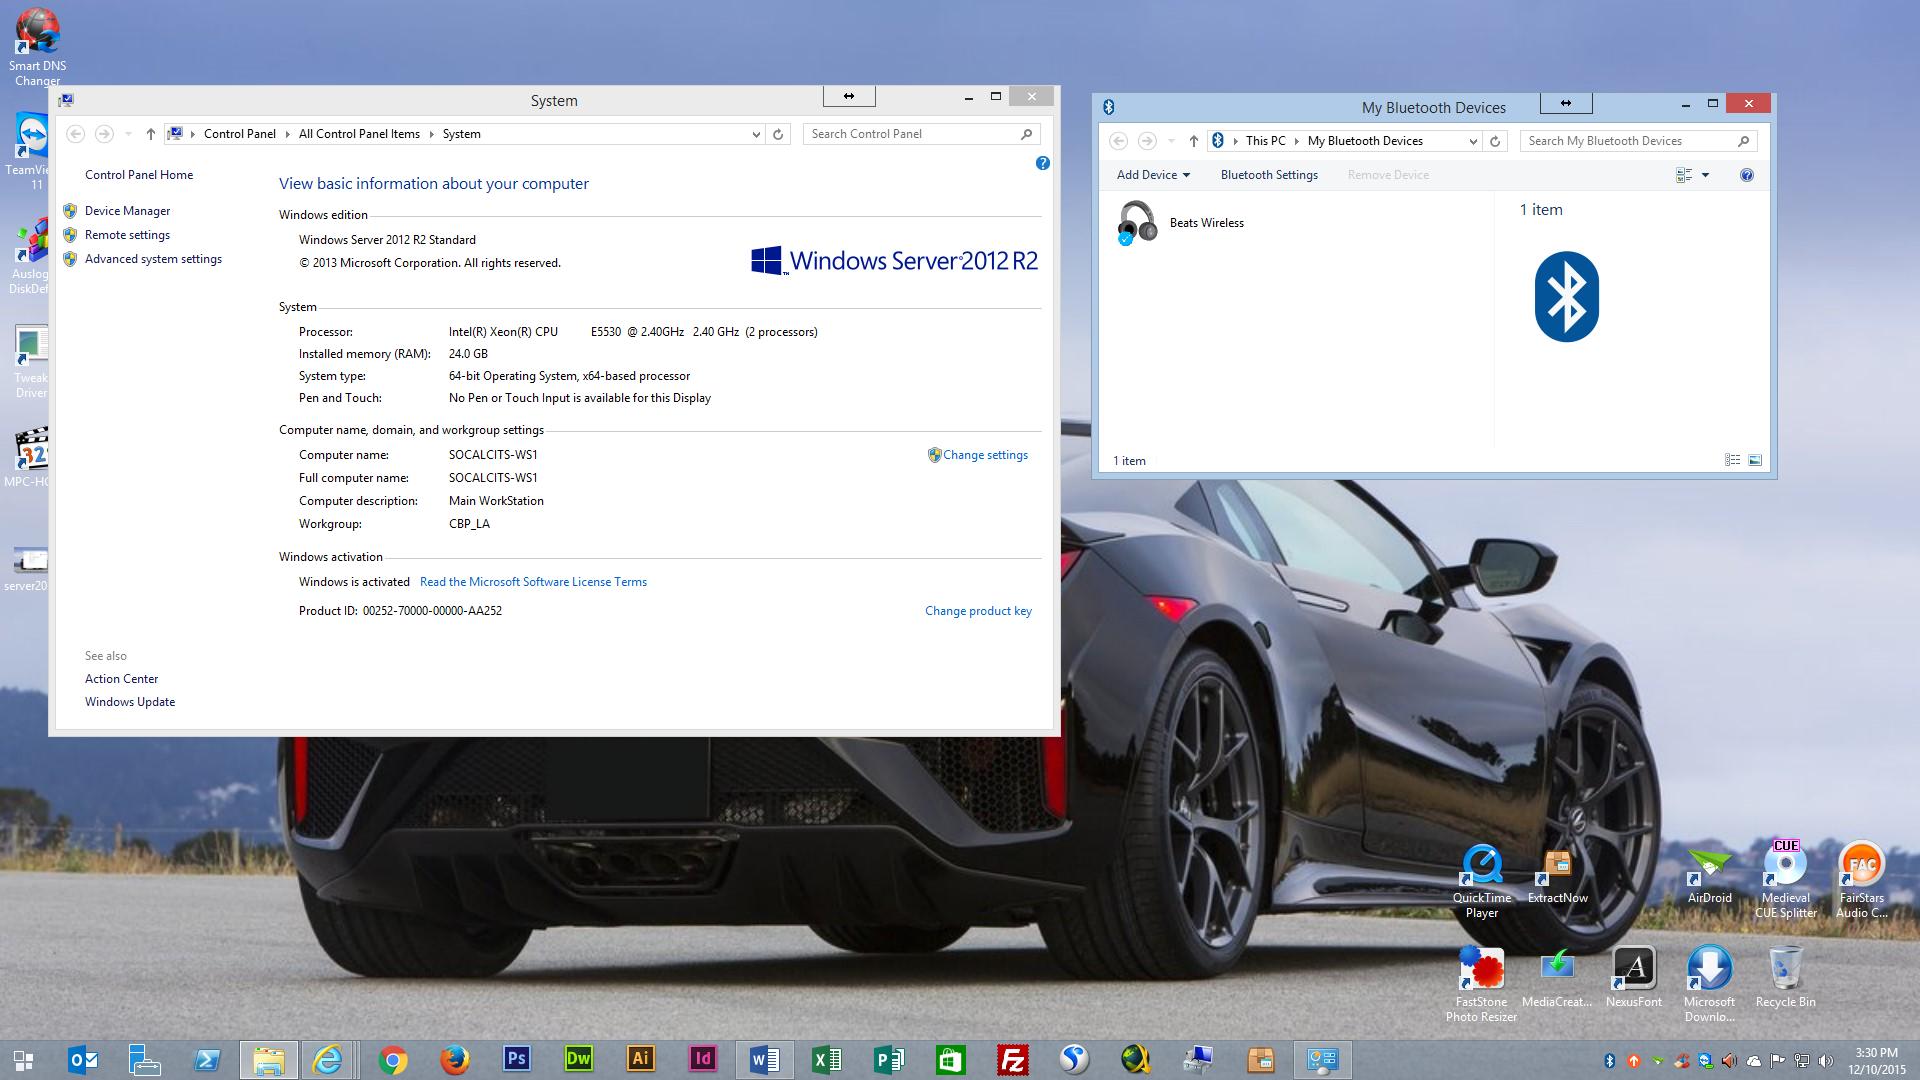Switch to large icons view in Bluetooth status bar

[1755, 460]
